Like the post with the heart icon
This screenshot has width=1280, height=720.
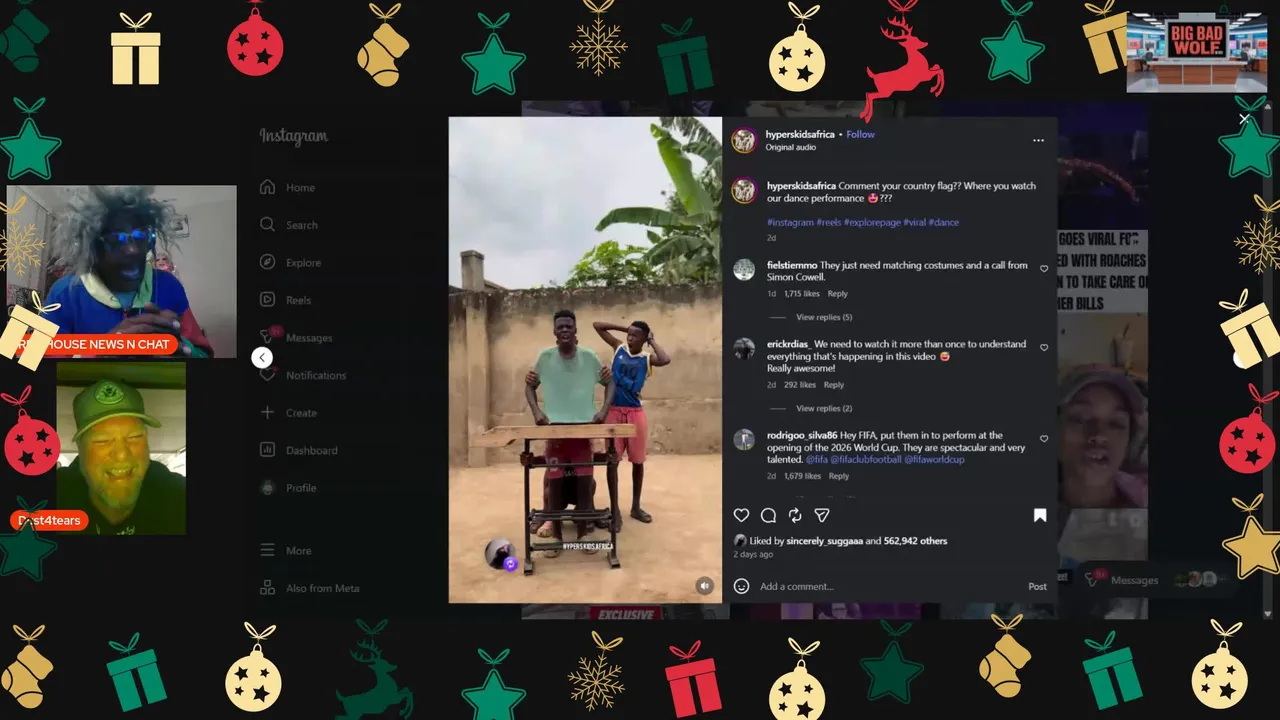[x=741, y=515]
